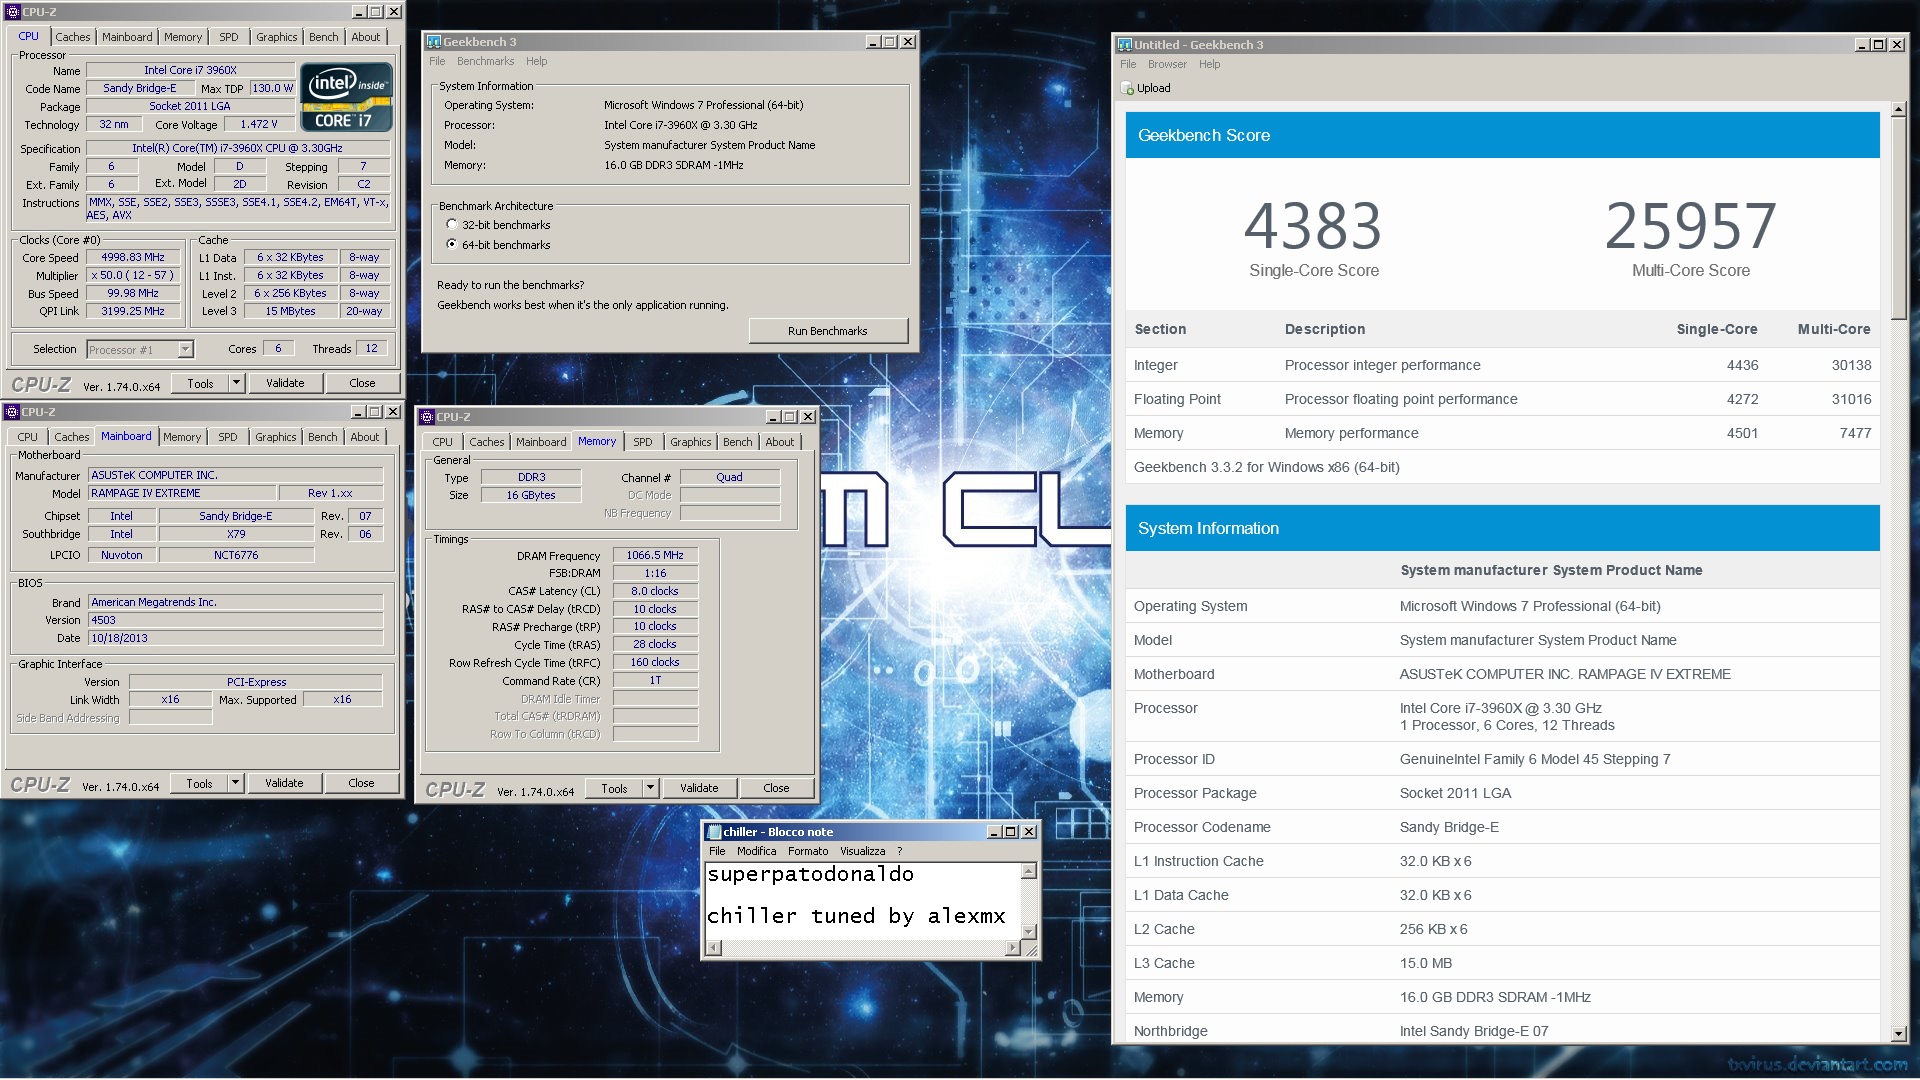The height and width of the screenshot is (1080, 1920).
Task: Click the Integer row multi-core value 30138
Action: click(x=1851, y=366)
